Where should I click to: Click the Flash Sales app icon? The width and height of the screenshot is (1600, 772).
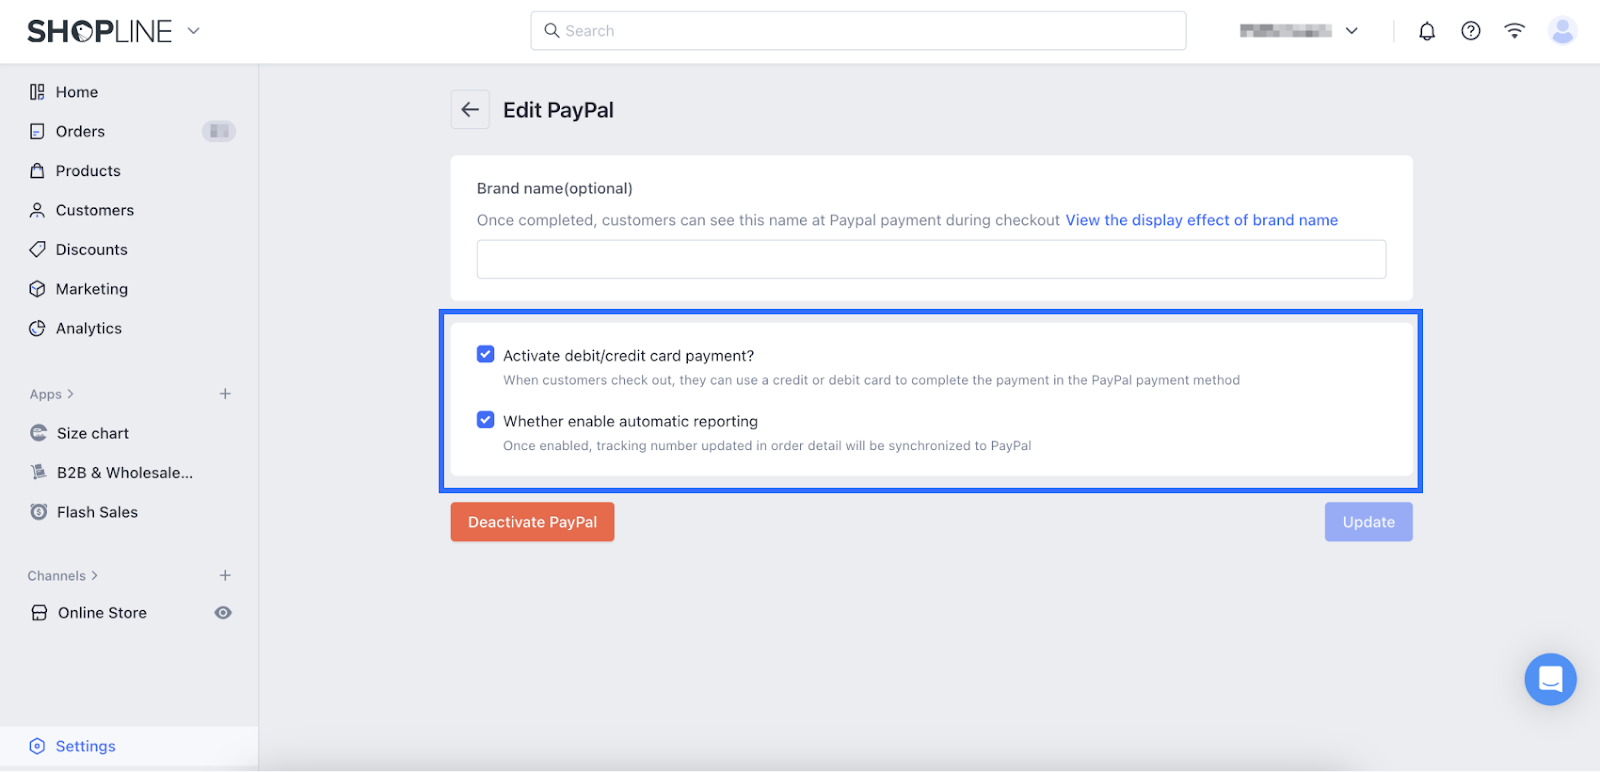click(x=38, y=512)
